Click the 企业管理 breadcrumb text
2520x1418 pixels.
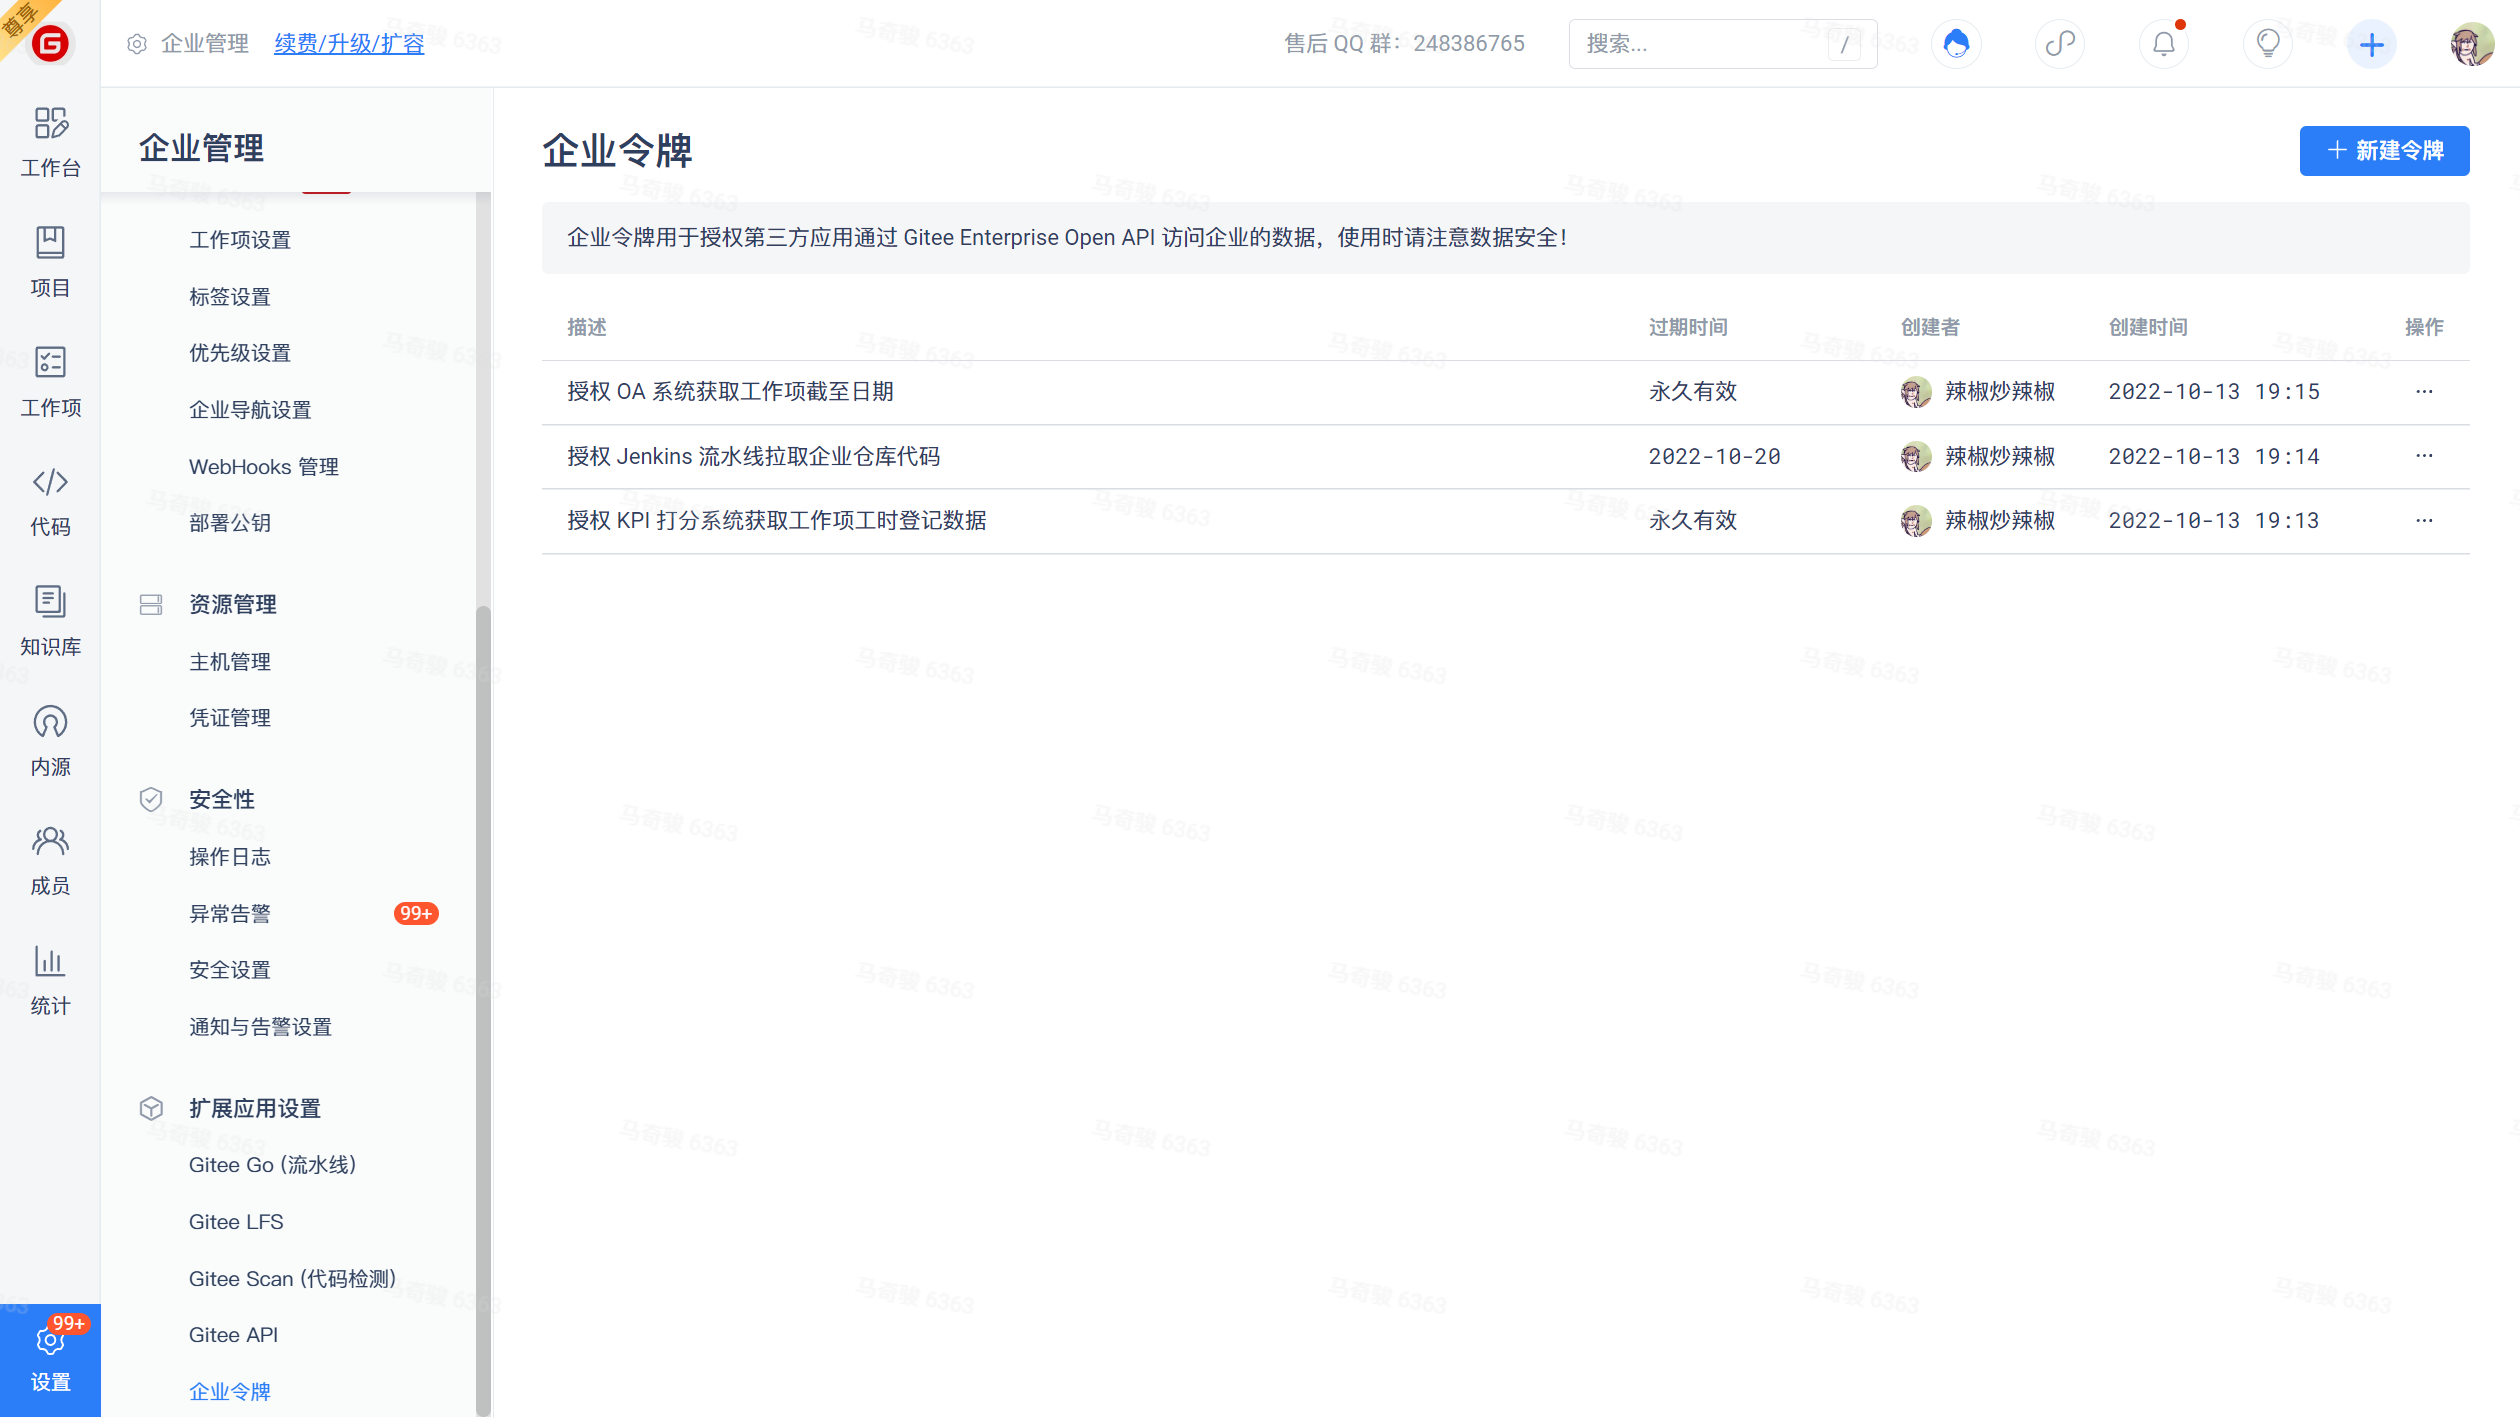(x=205, y=44)
